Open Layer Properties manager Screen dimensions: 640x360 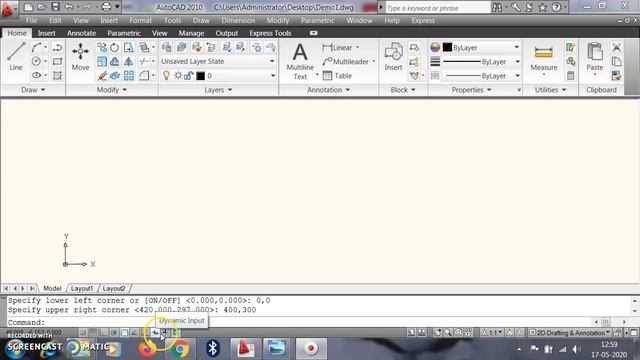tap(167, 47)
